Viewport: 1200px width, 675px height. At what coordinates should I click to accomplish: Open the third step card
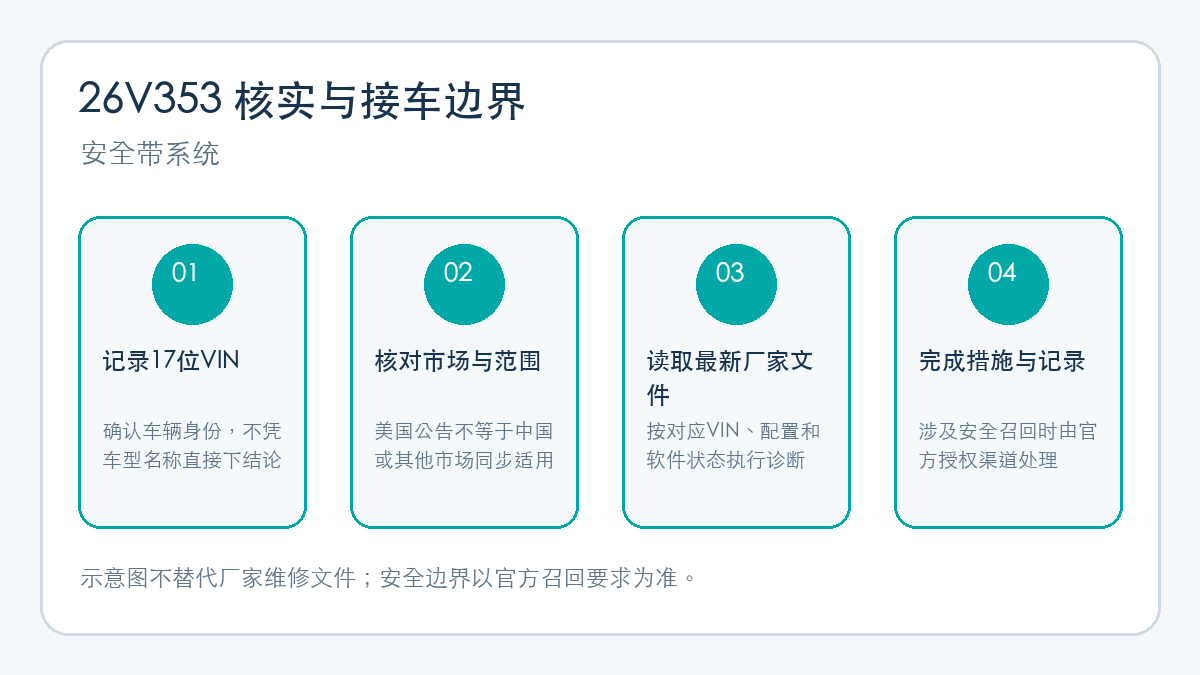pos(736,372)
